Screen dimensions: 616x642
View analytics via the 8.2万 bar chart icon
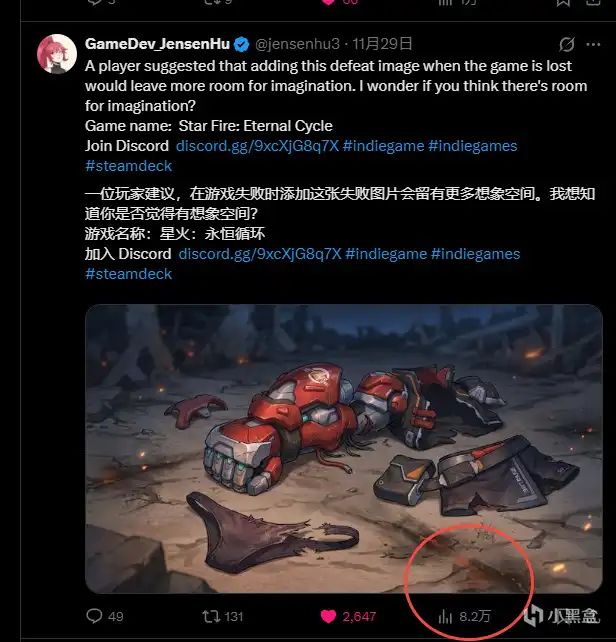[445, 616]
